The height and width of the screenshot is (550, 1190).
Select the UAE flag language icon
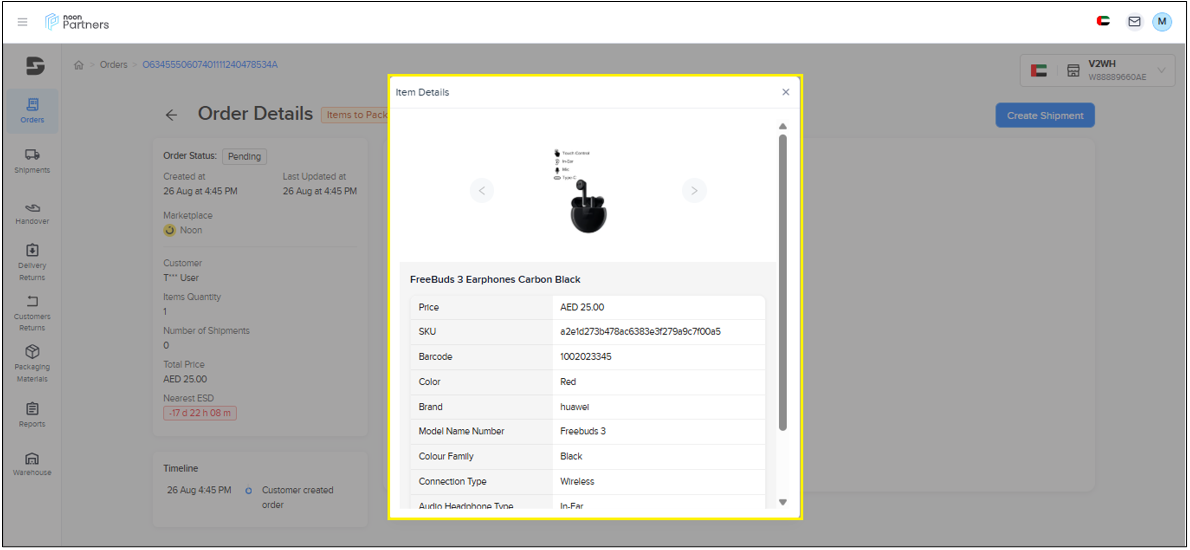(x=1103, y=21)
